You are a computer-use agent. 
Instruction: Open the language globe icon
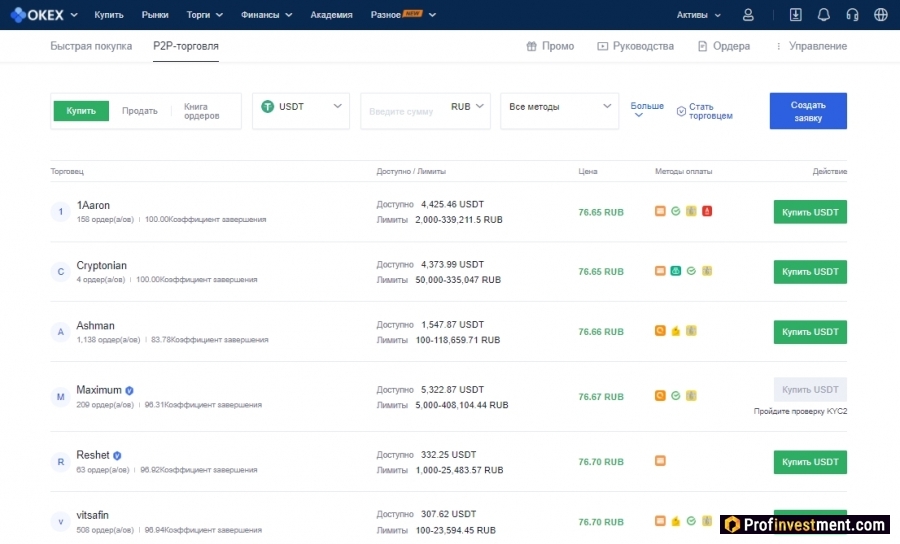click(x=881, y=15)
